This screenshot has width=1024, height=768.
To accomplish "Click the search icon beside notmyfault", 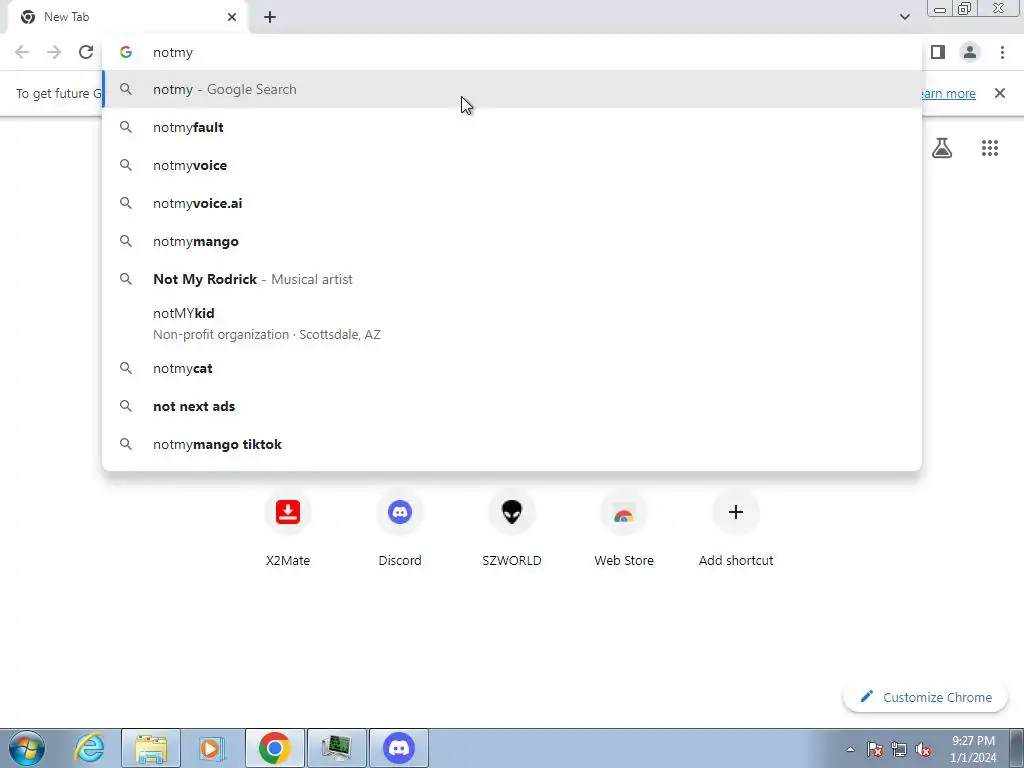I will click(126, 127).
